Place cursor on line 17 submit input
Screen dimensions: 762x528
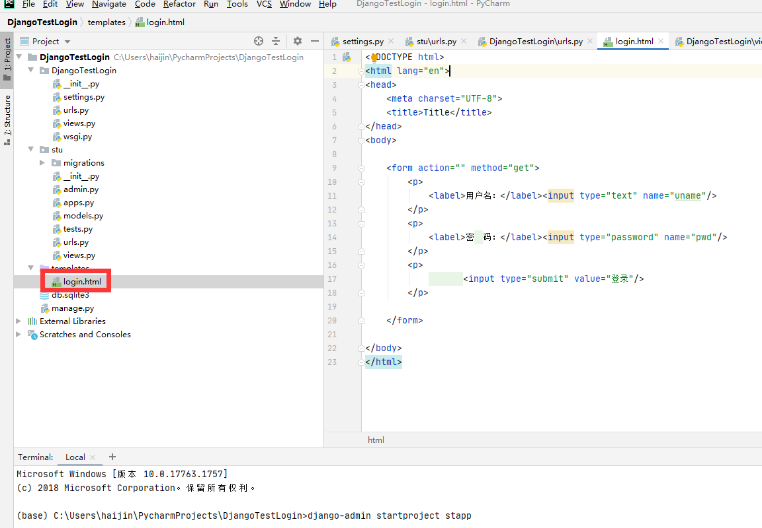coord(554,279)
